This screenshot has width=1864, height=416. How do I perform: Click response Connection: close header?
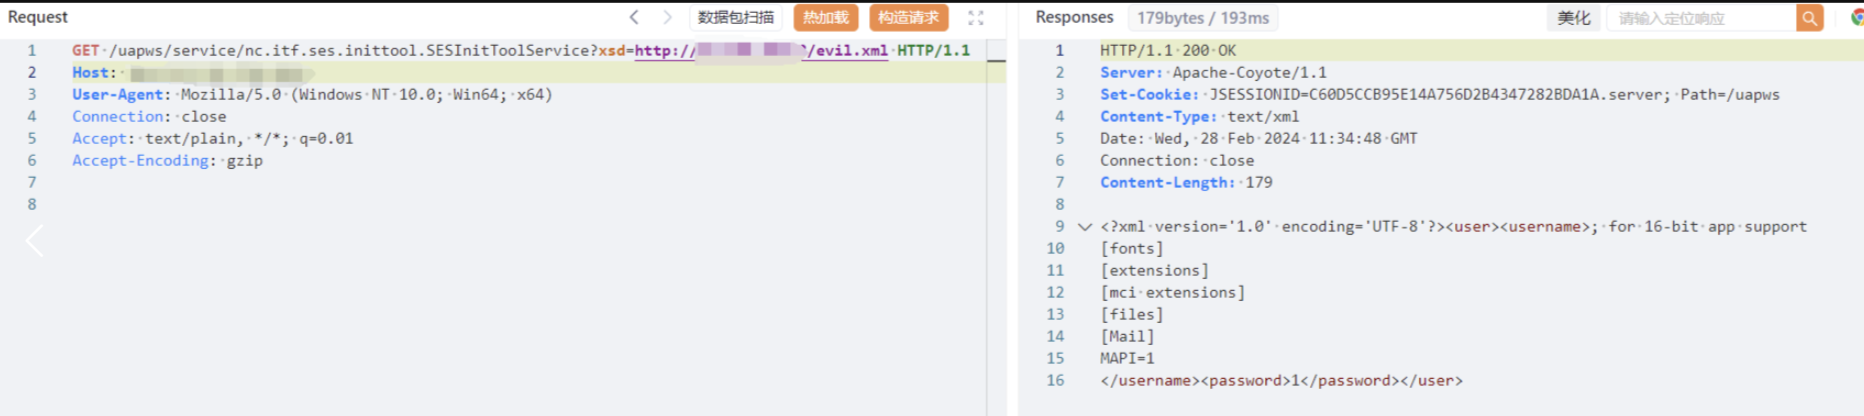1177,160
